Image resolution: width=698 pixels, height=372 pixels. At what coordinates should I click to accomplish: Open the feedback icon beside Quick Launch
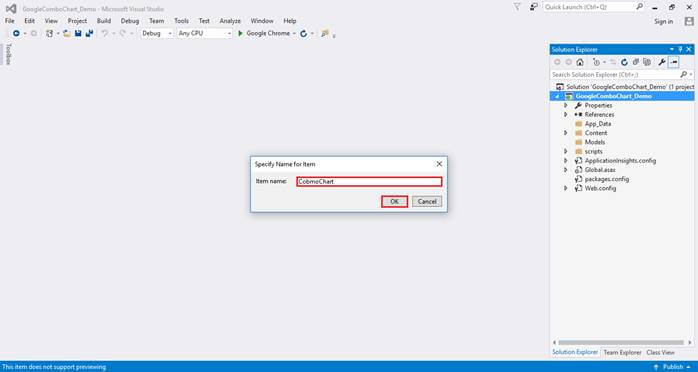pos(534,7)
